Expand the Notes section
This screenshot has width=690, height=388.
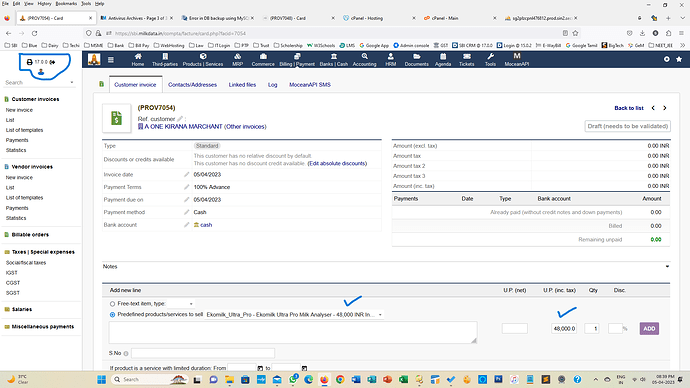click(667, 267)
